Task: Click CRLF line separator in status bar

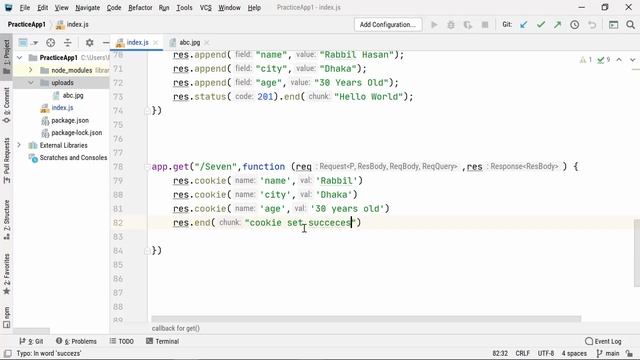Action: tap(522, 353)
